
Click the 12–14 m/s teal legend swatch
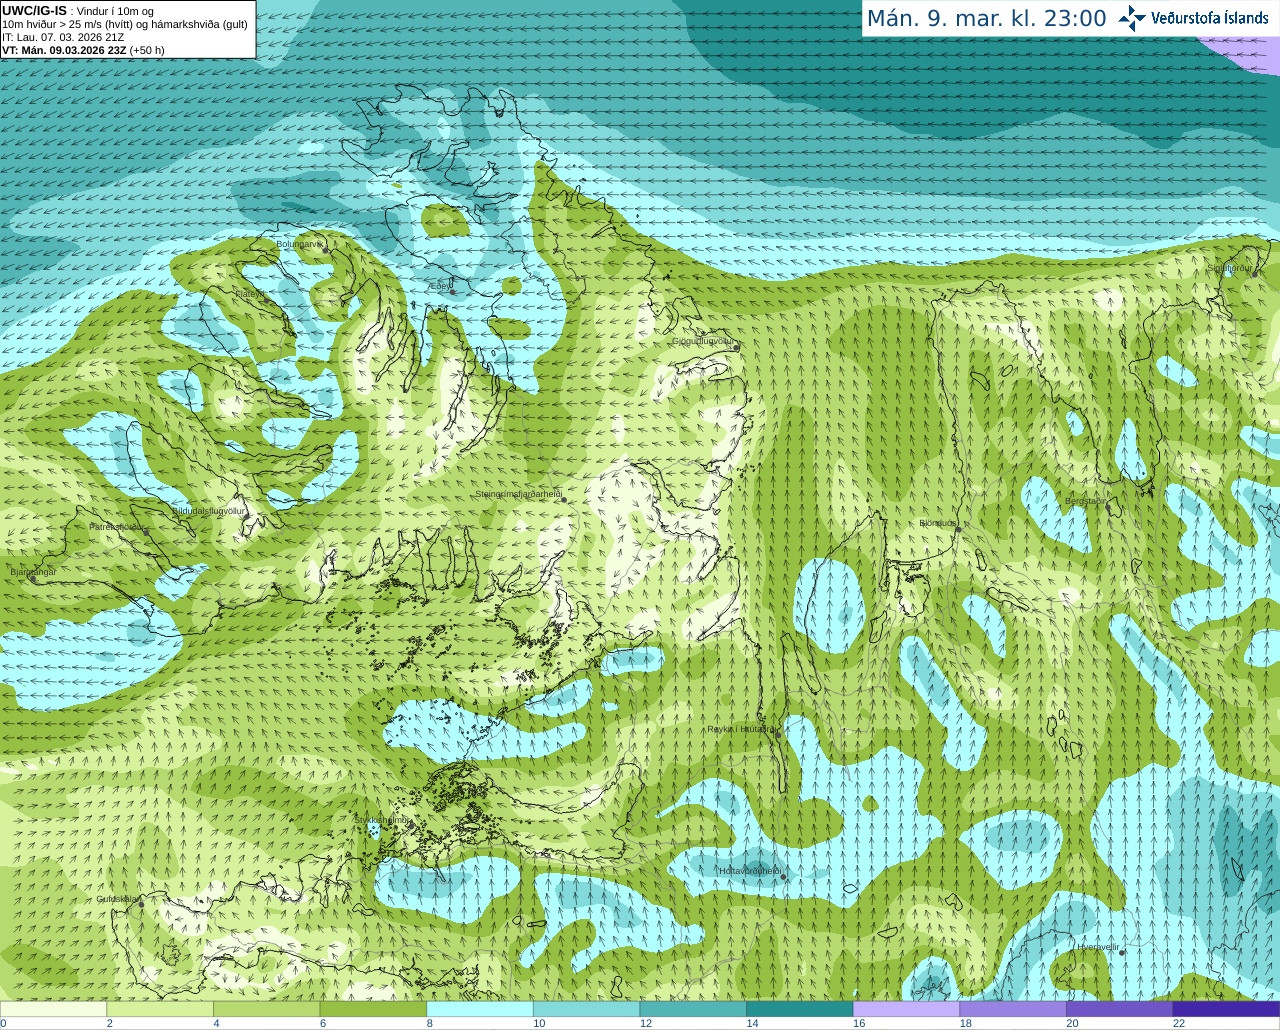pos(693,1009)
